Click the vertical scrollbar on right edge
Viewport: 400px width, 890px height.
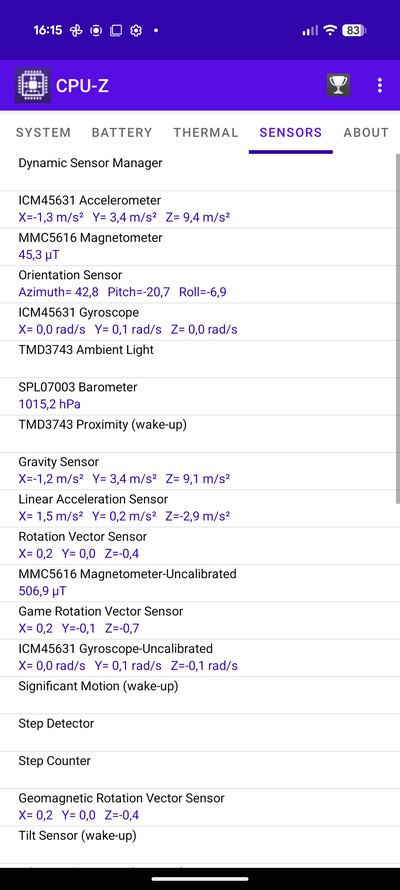pyautogui.click(x=397, y=328)
